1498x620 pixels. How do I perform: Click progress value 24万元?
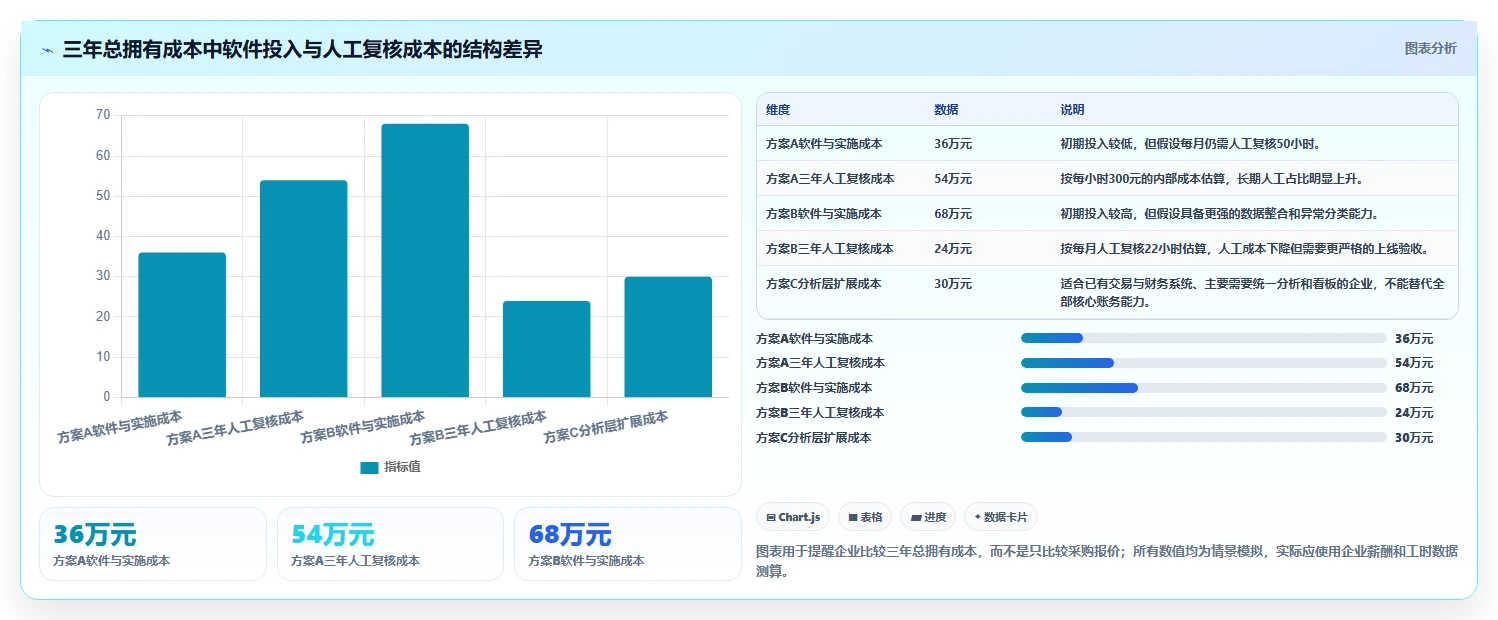click(1414, 413)
